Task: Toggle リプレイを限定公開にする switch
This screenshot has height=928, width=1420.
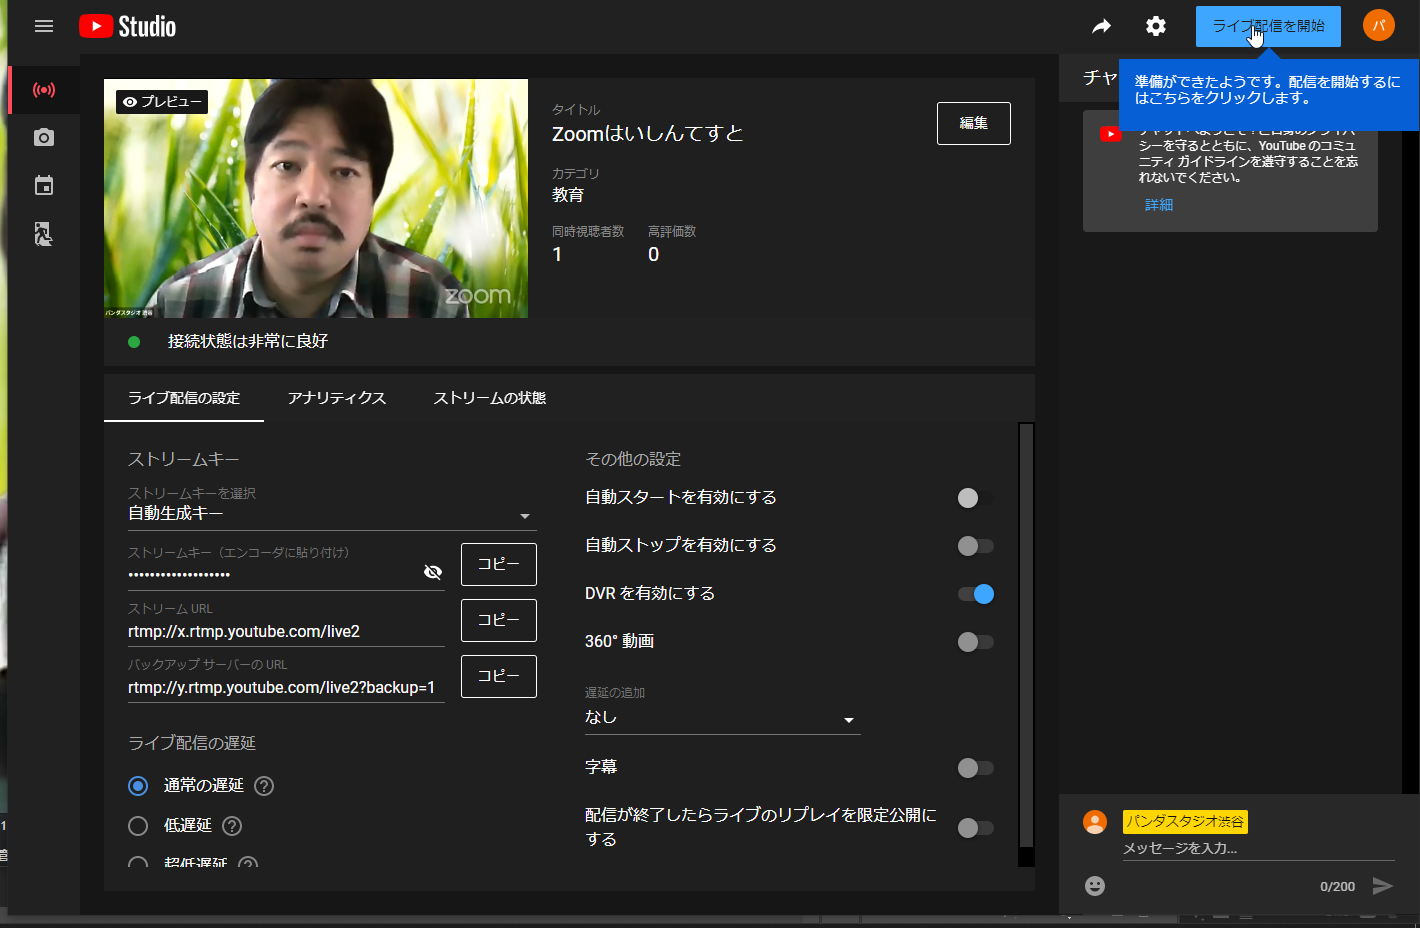Action: (975, 828)
